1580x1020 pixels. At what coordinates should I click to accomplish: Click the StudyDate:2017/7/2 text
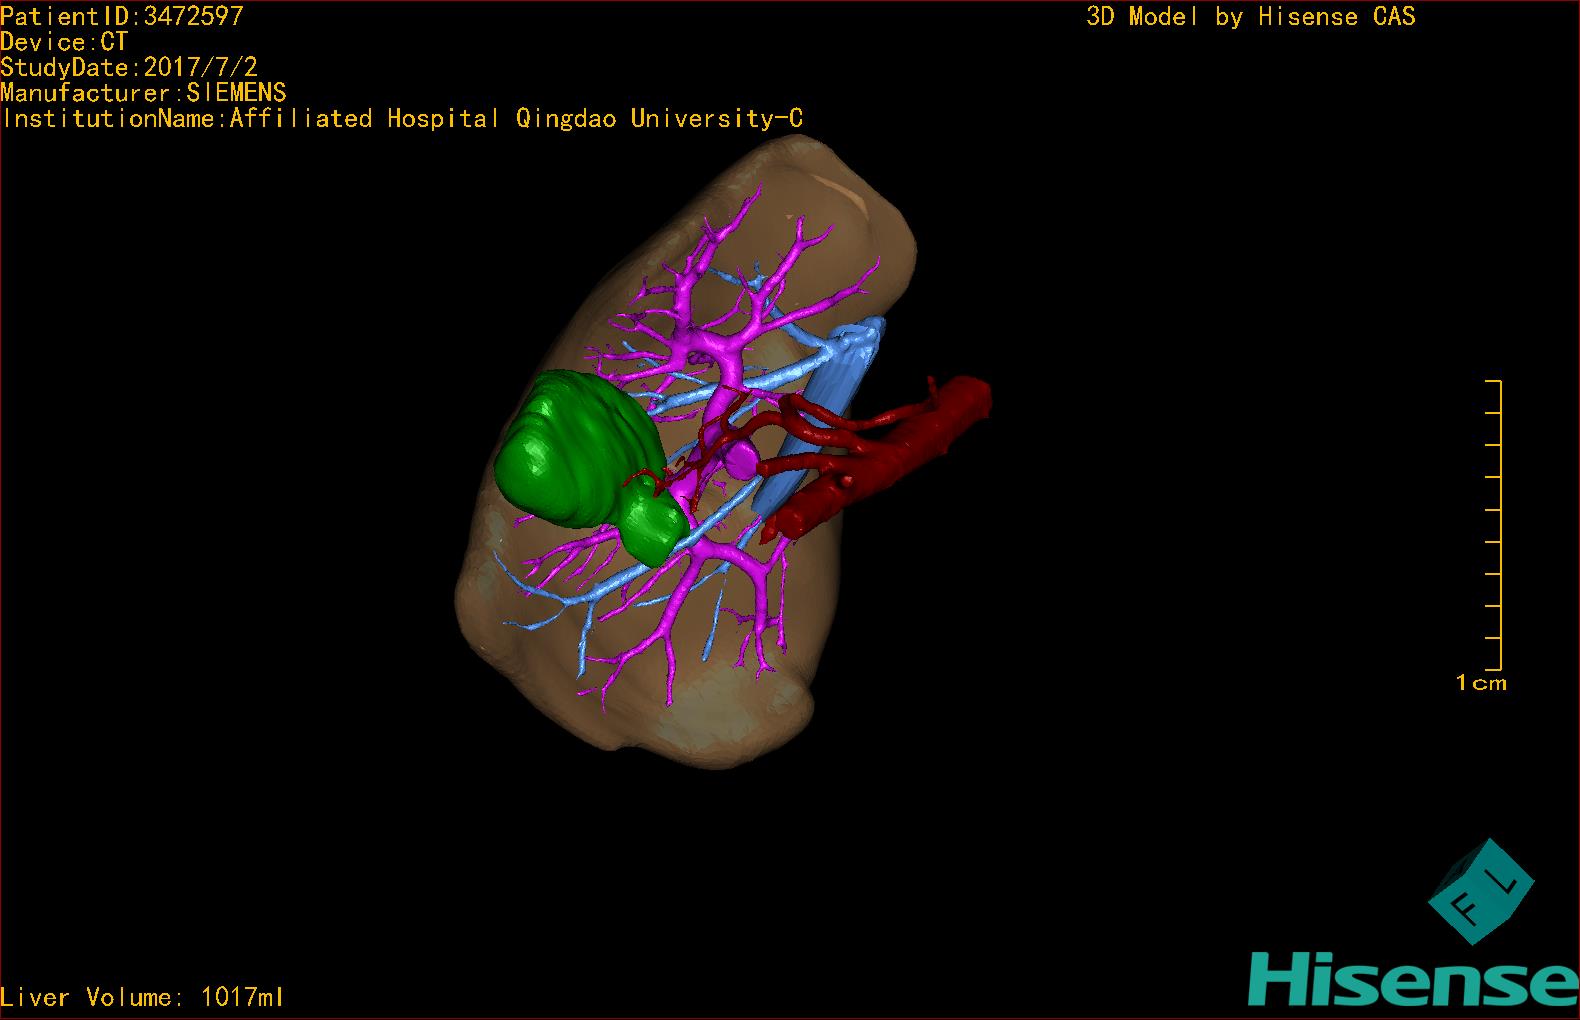[129, 67]
